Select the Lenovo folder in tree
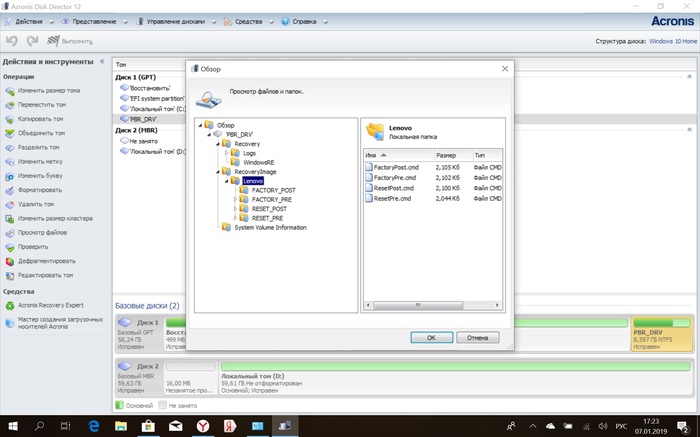 253,181
